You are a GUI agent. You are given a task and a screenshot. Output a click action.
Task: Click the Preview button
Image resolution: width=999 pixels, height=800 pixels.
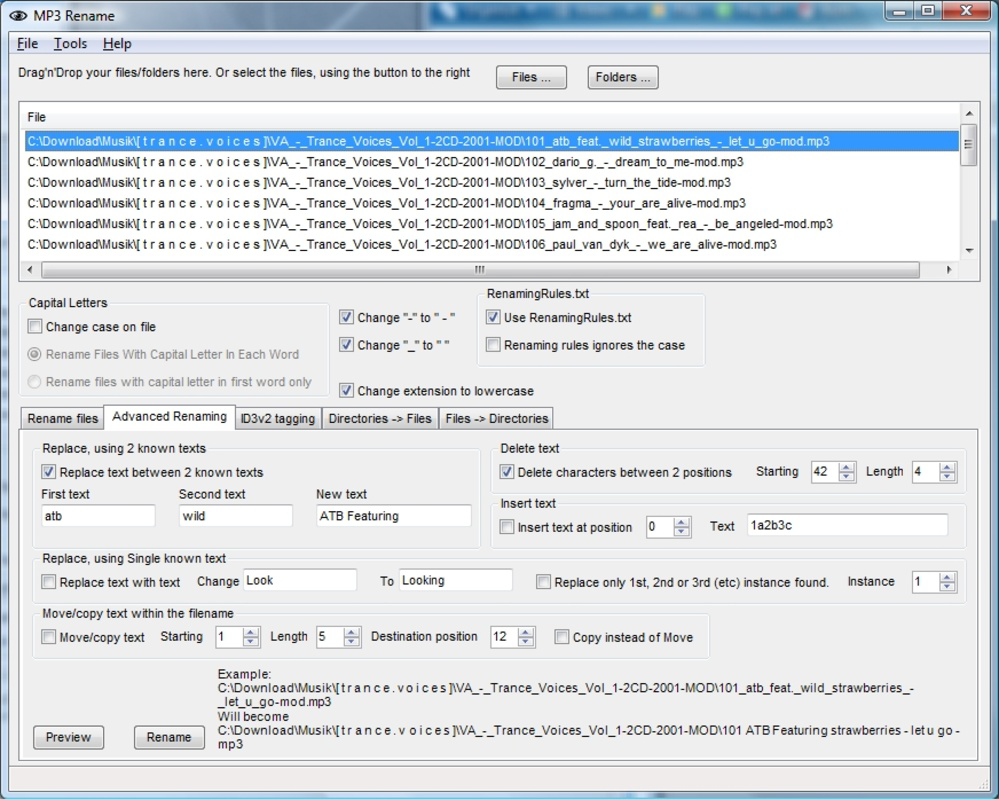pyautogui.click(x=68, y=738)
